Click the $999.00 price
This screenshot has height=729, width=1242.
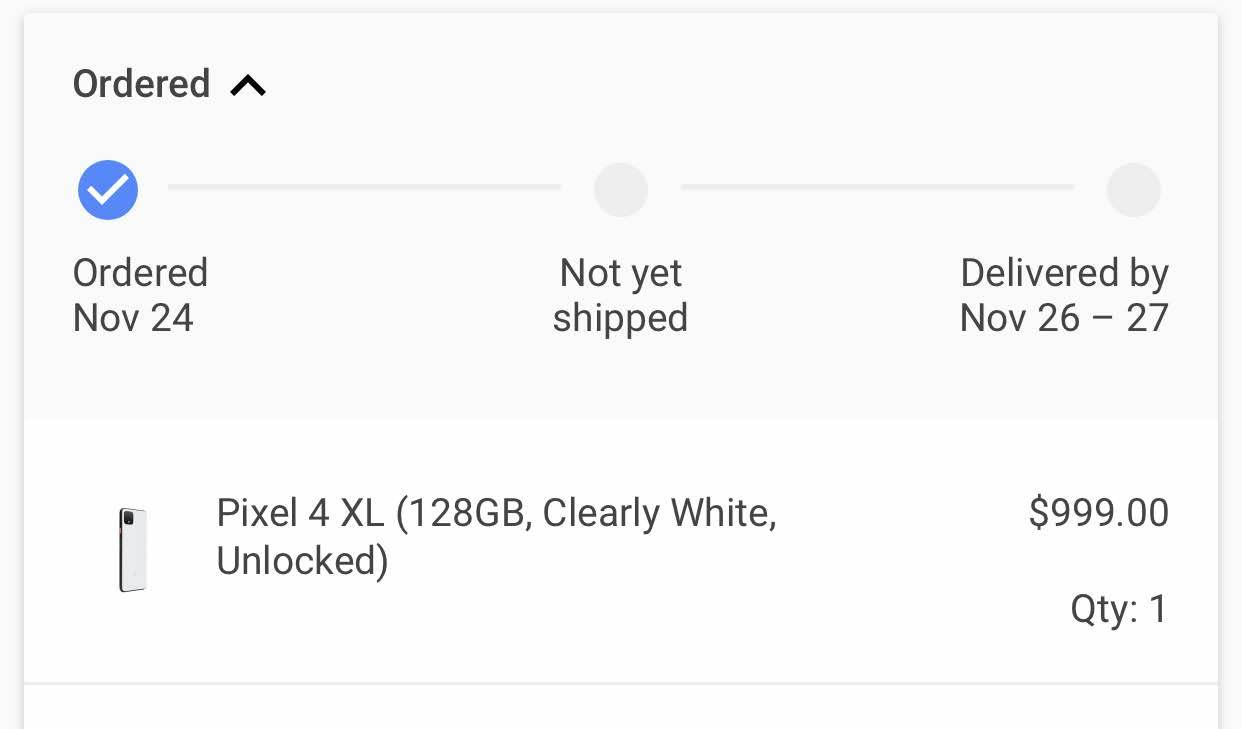[1098, 513]
